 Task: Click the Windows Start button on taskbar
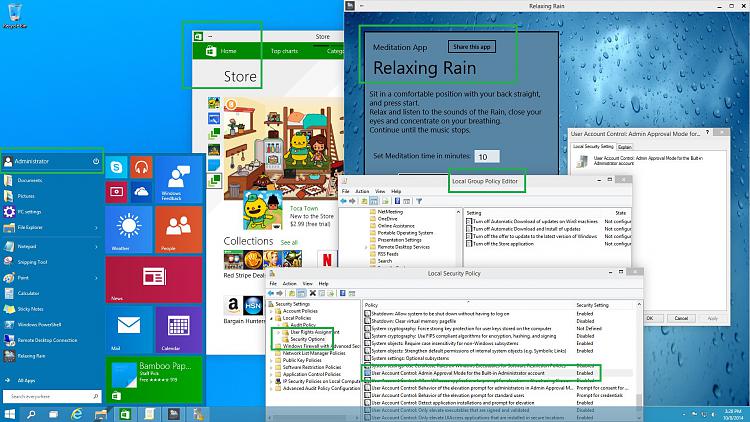click(x=9, y=414)
